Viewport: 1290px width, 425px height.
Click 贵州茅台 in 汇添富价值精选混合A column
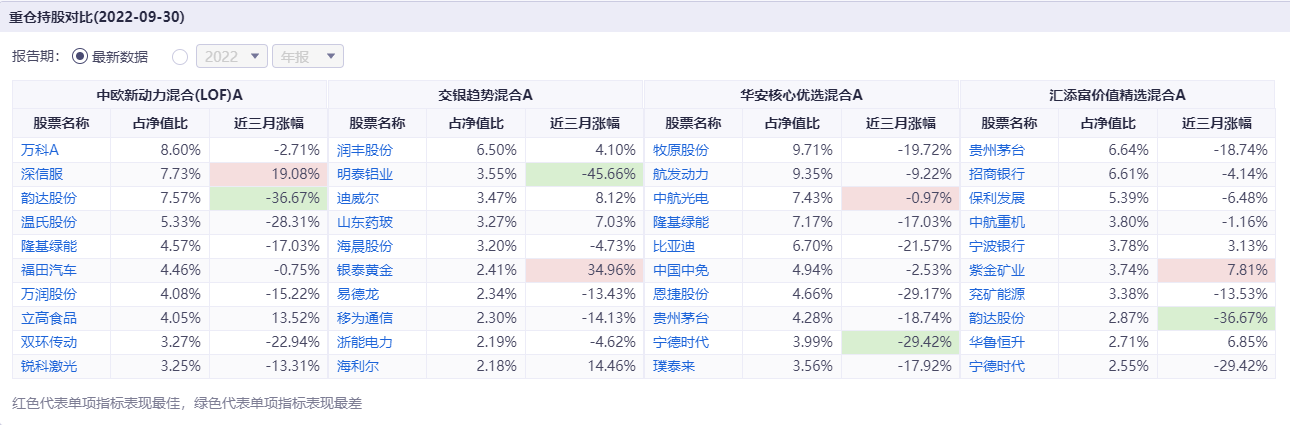(997, 150)
